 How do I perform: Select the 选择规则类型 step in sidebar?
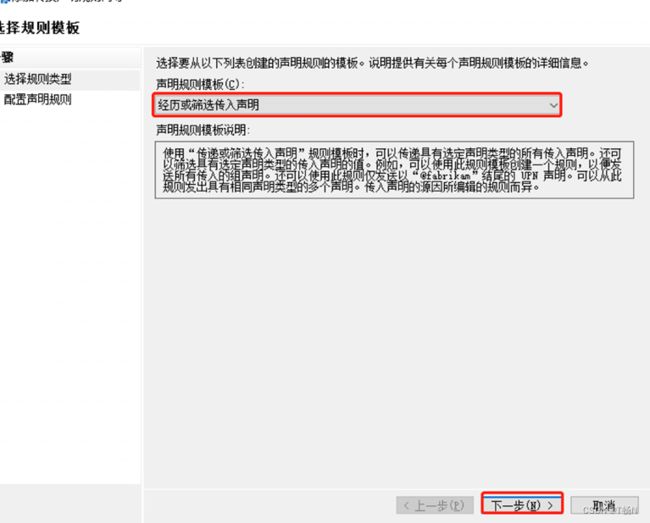38,79
